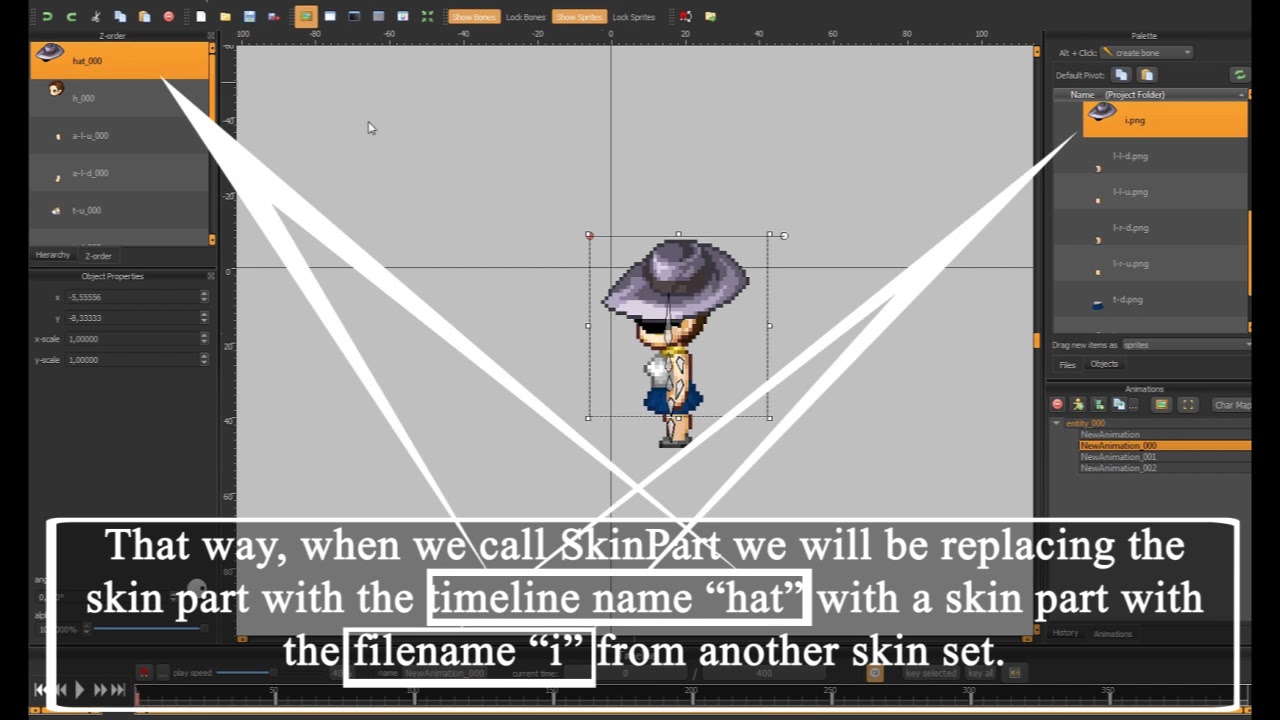1280x720 pixels.
Task: Switch to the Z-order tab
Action: [98, 256]
